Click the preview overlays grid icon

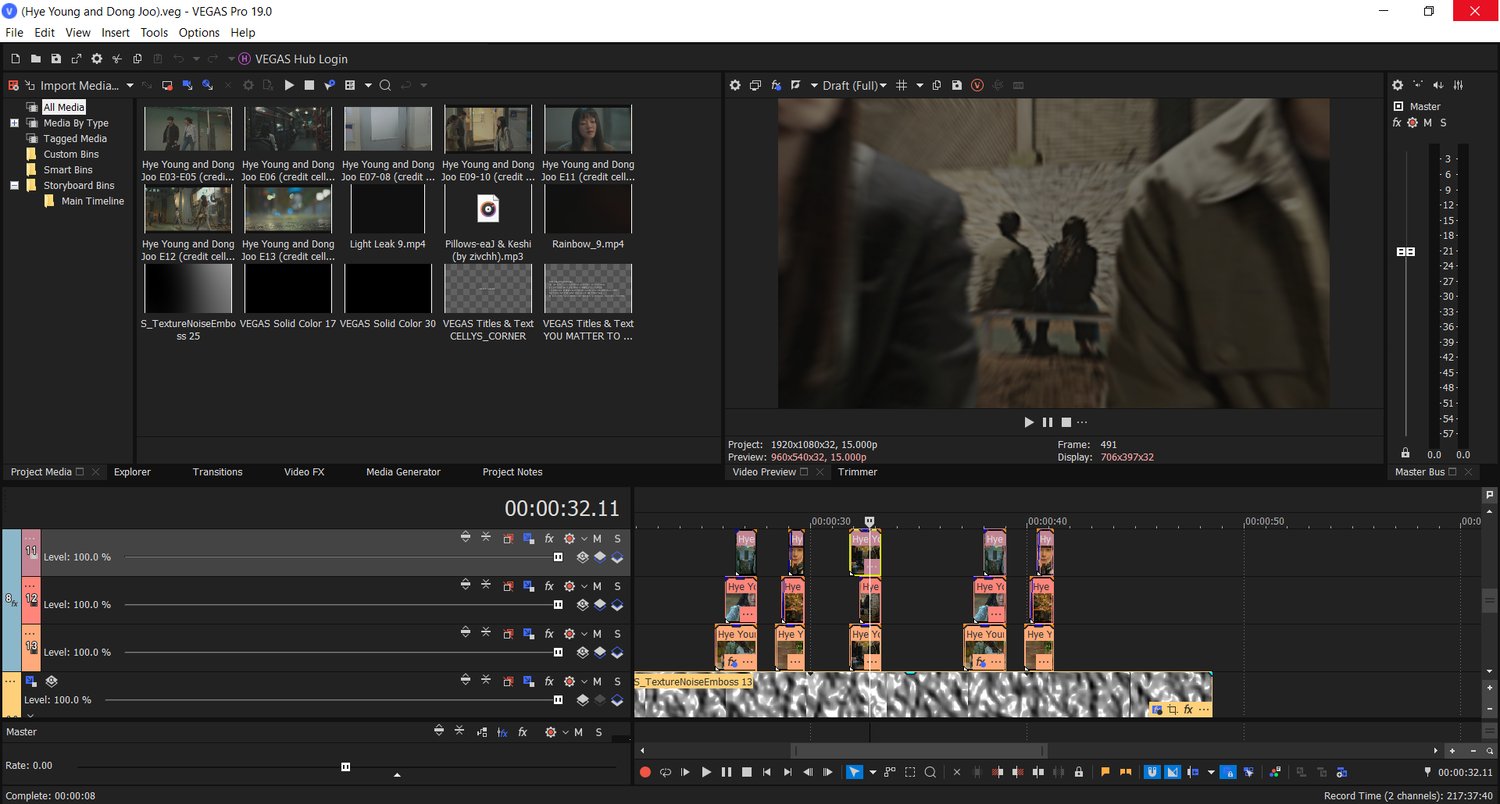(x=901, y=86)
